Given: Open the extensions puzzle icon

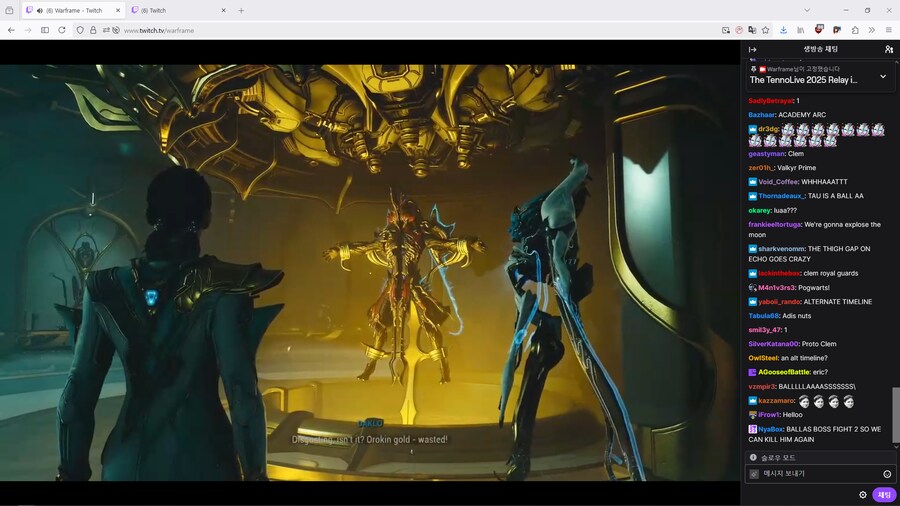Looking at the screenshot, I should coord(855,30).
